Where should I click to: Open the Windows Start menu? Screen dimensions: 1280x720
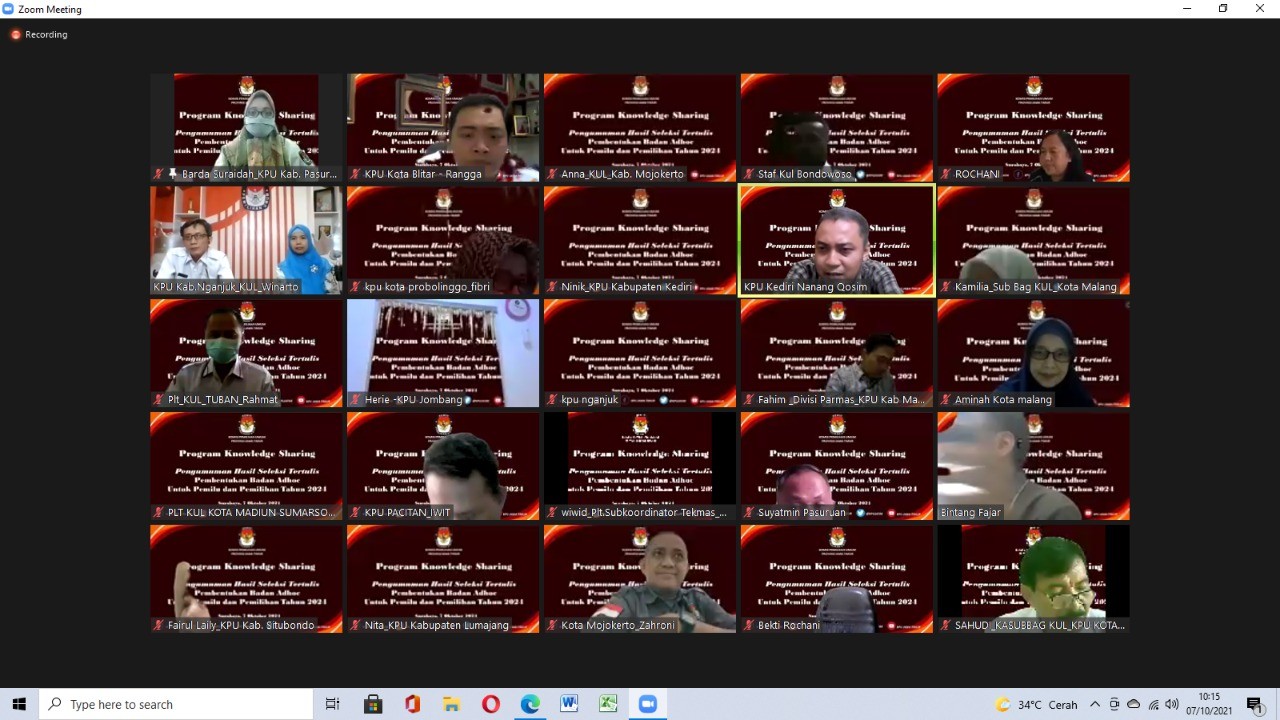pos(19,704)
